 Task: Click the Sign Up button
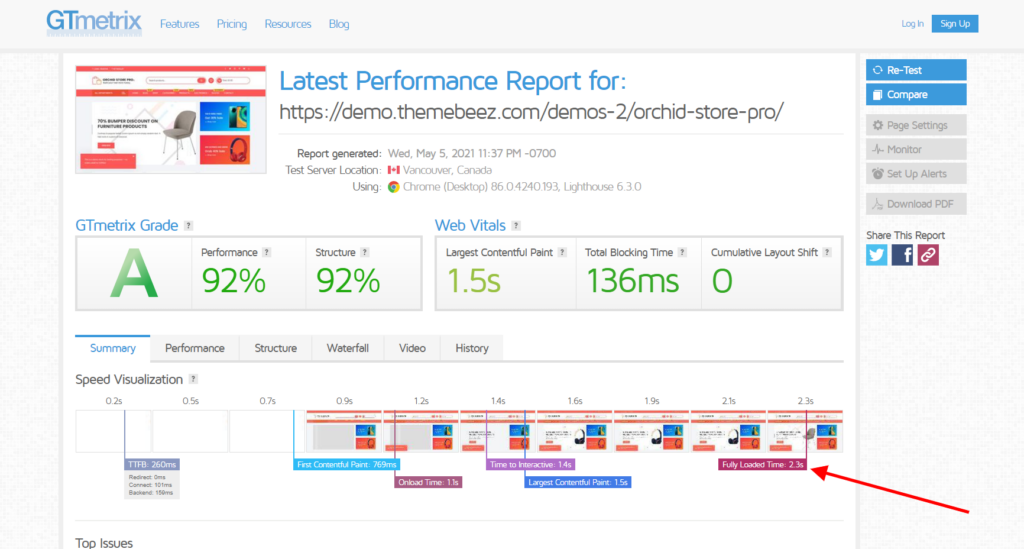coord(954,24)
